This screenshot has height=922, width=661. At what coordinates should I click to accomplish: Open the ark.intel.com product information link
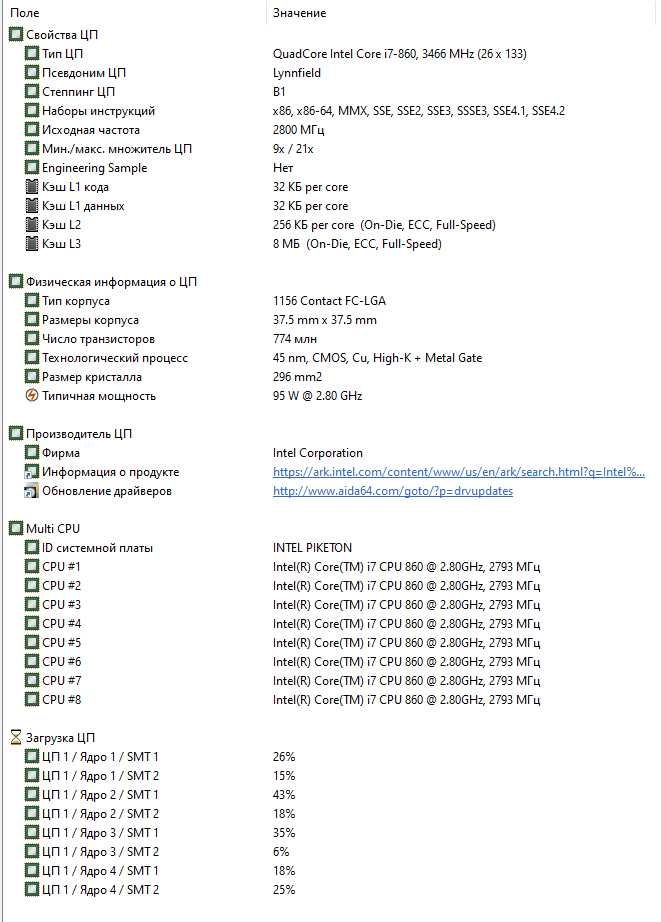pyautogui.click(x=459, y=472)
